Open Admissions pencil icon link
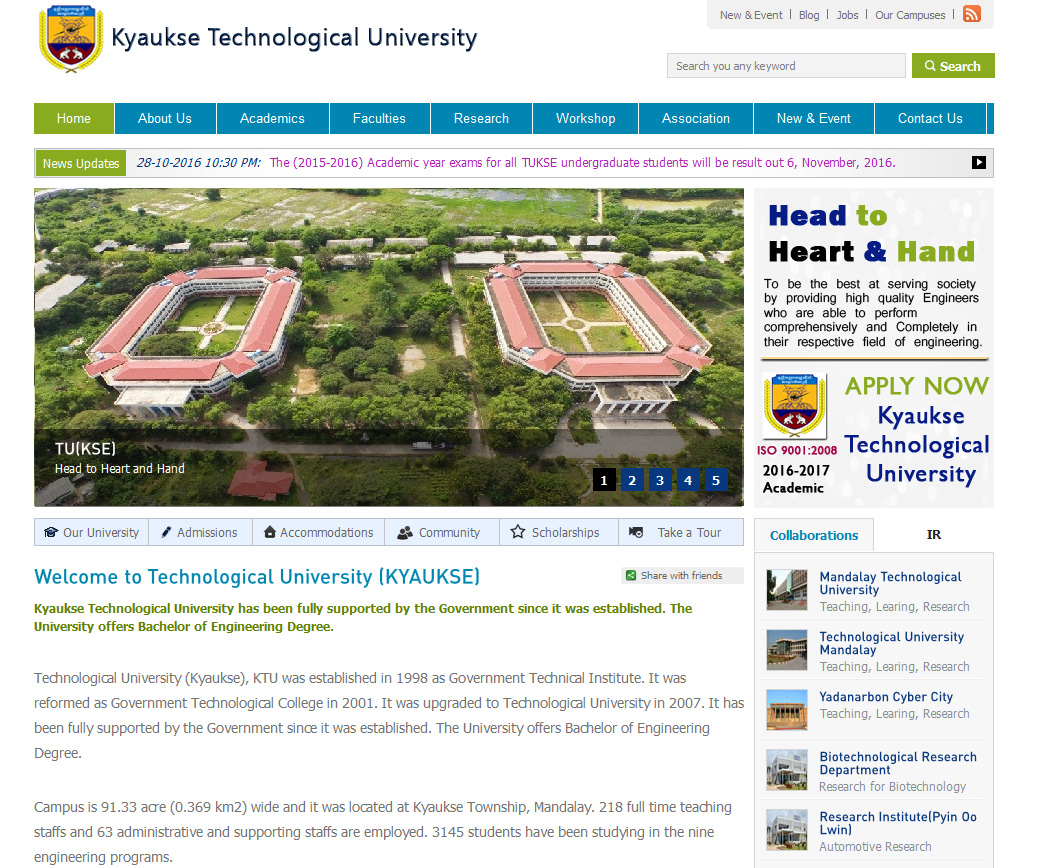This screenshot has width=1042, height=868. 199,532
